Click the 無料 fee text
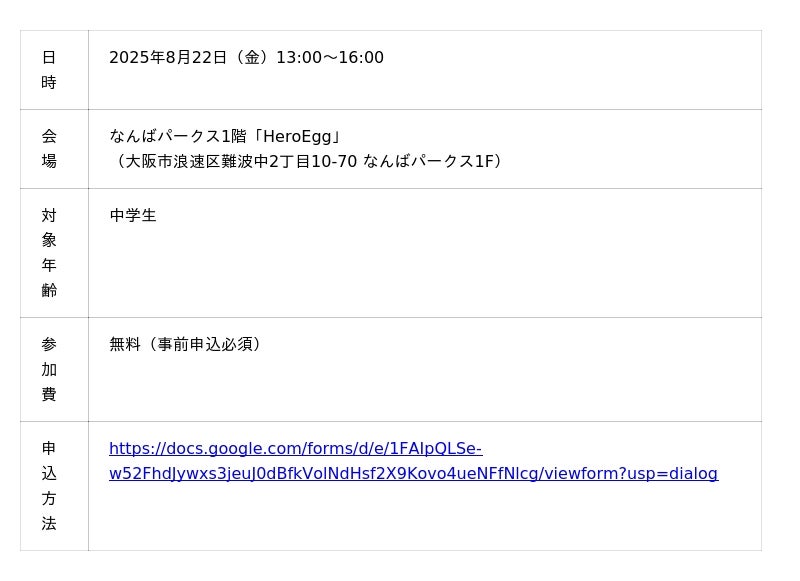Screen dimensions: 800x581 [x=125, y=345]
